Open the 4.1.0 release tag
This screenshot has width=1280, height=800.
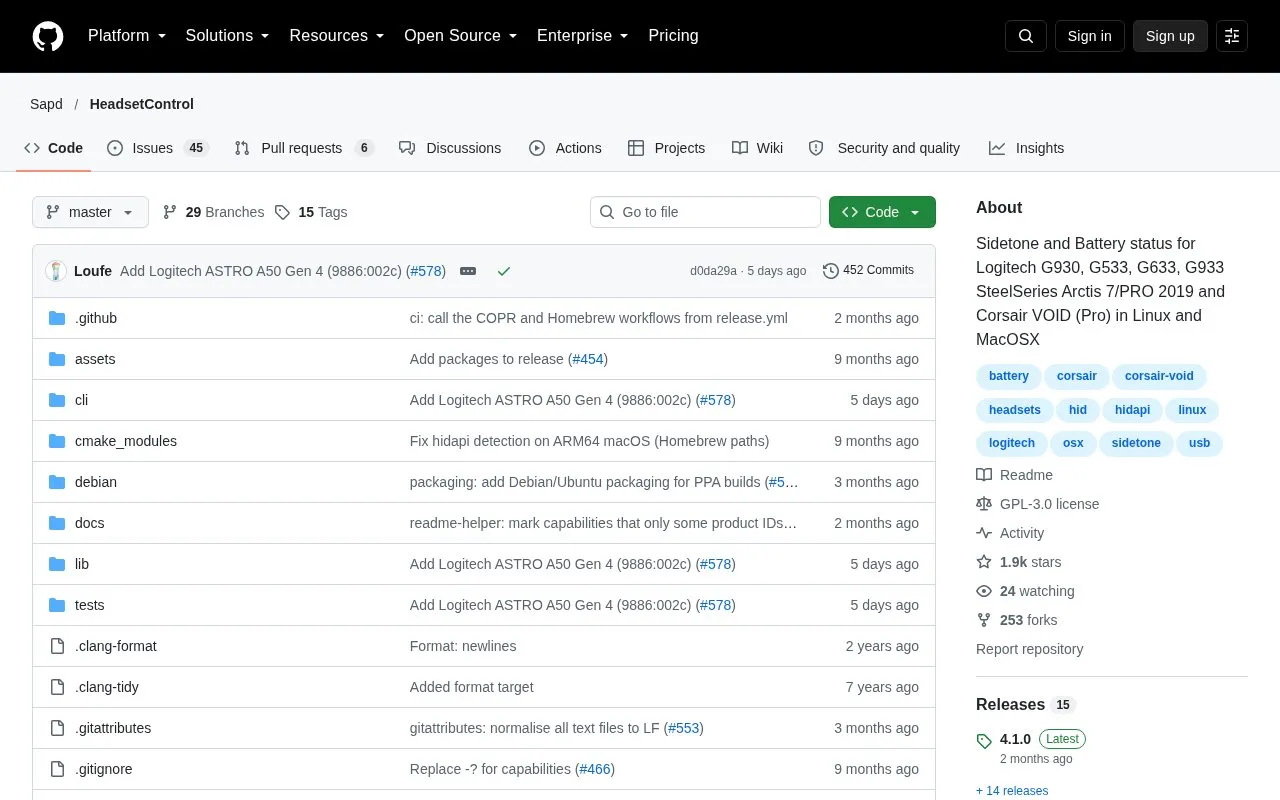[1015, 739]
